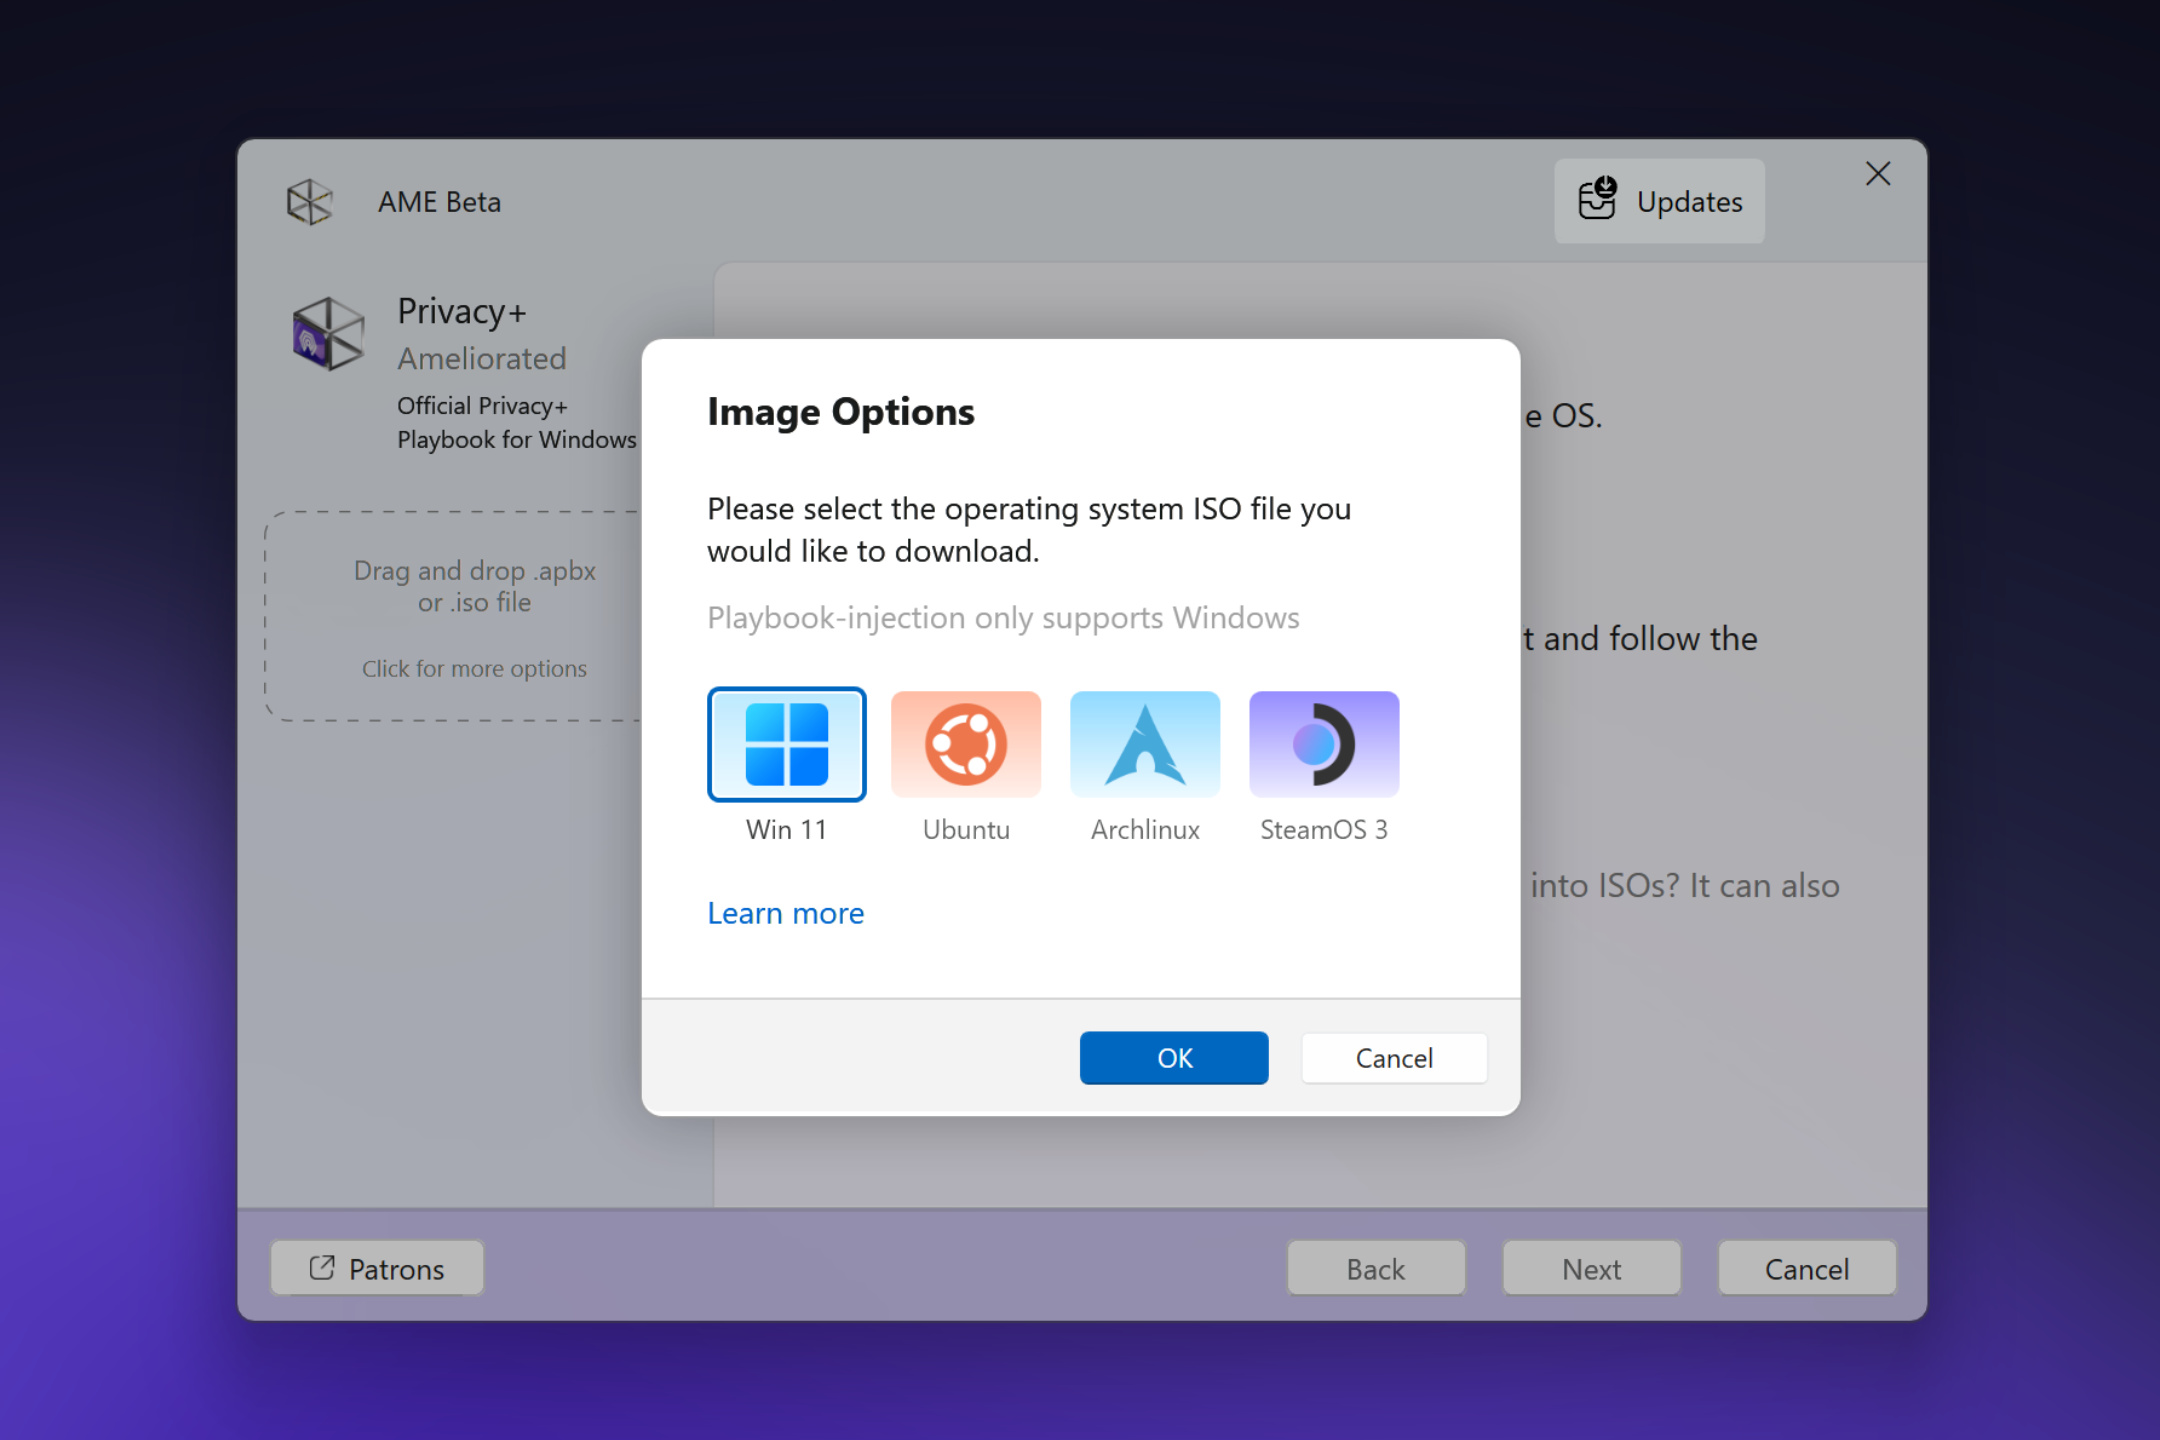
Task: Click the 'Privacy+' playbook title
Action: click(x=462, y=311)
